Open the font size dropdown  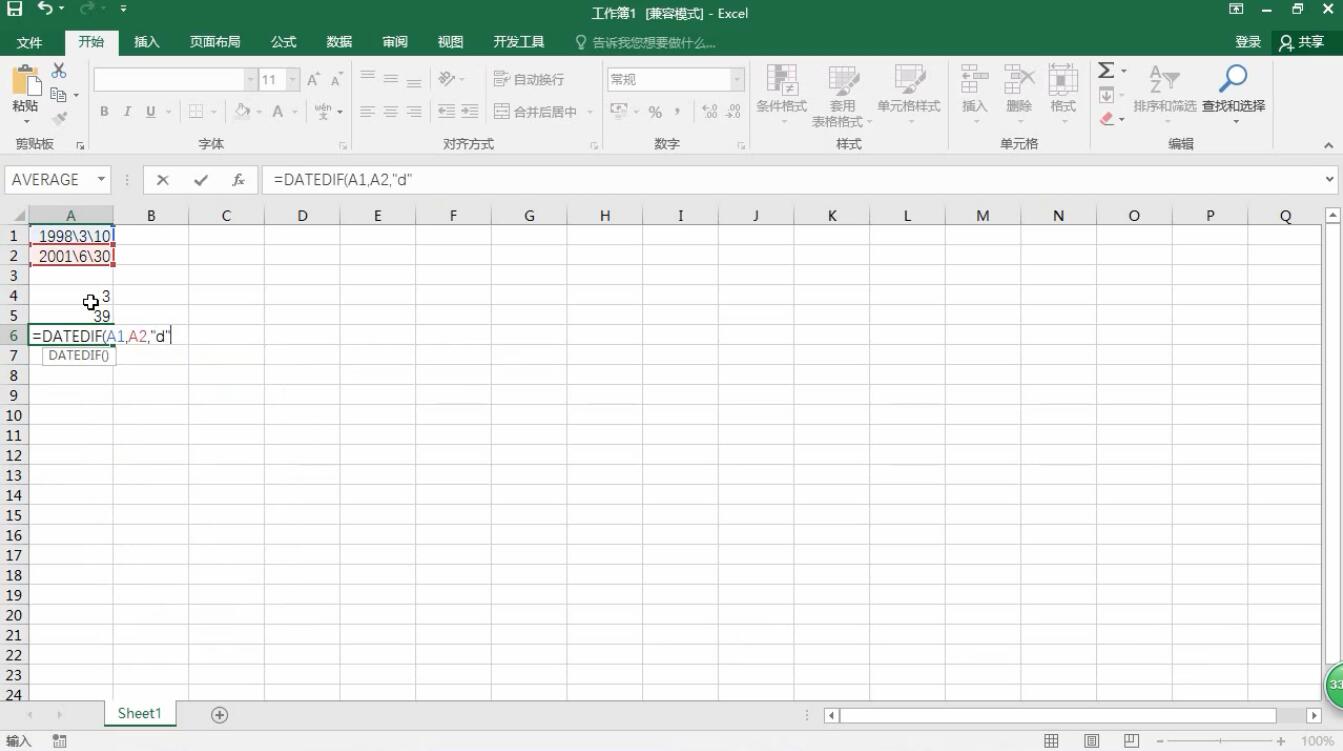point(293,79)
